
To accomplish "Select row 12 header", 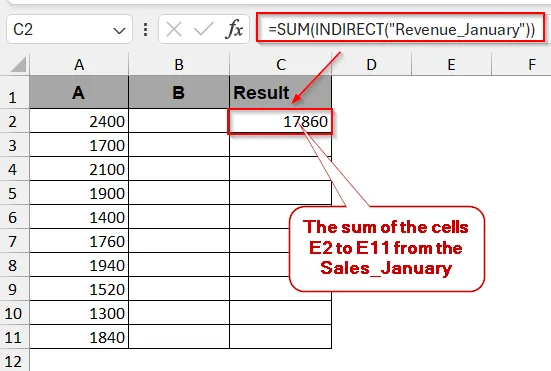I will [15, 360].
